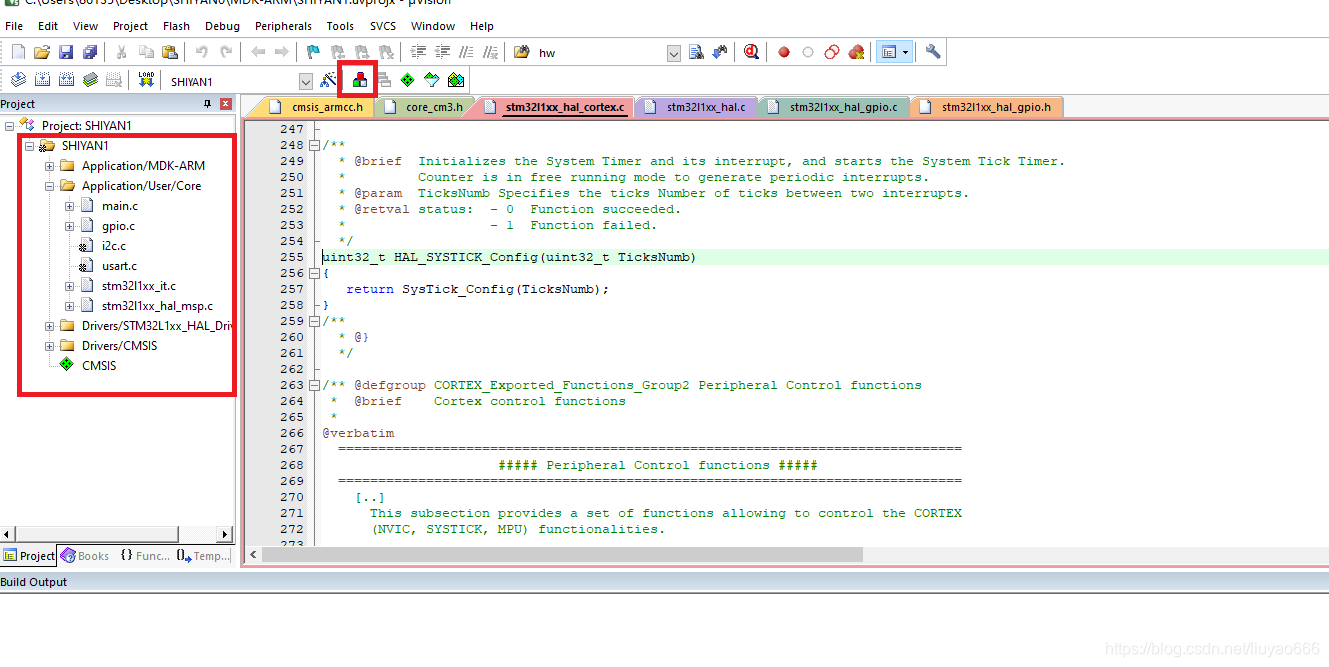Open Configuration with the wrench icon
1329x667 pixels.
tap(933, 52)
